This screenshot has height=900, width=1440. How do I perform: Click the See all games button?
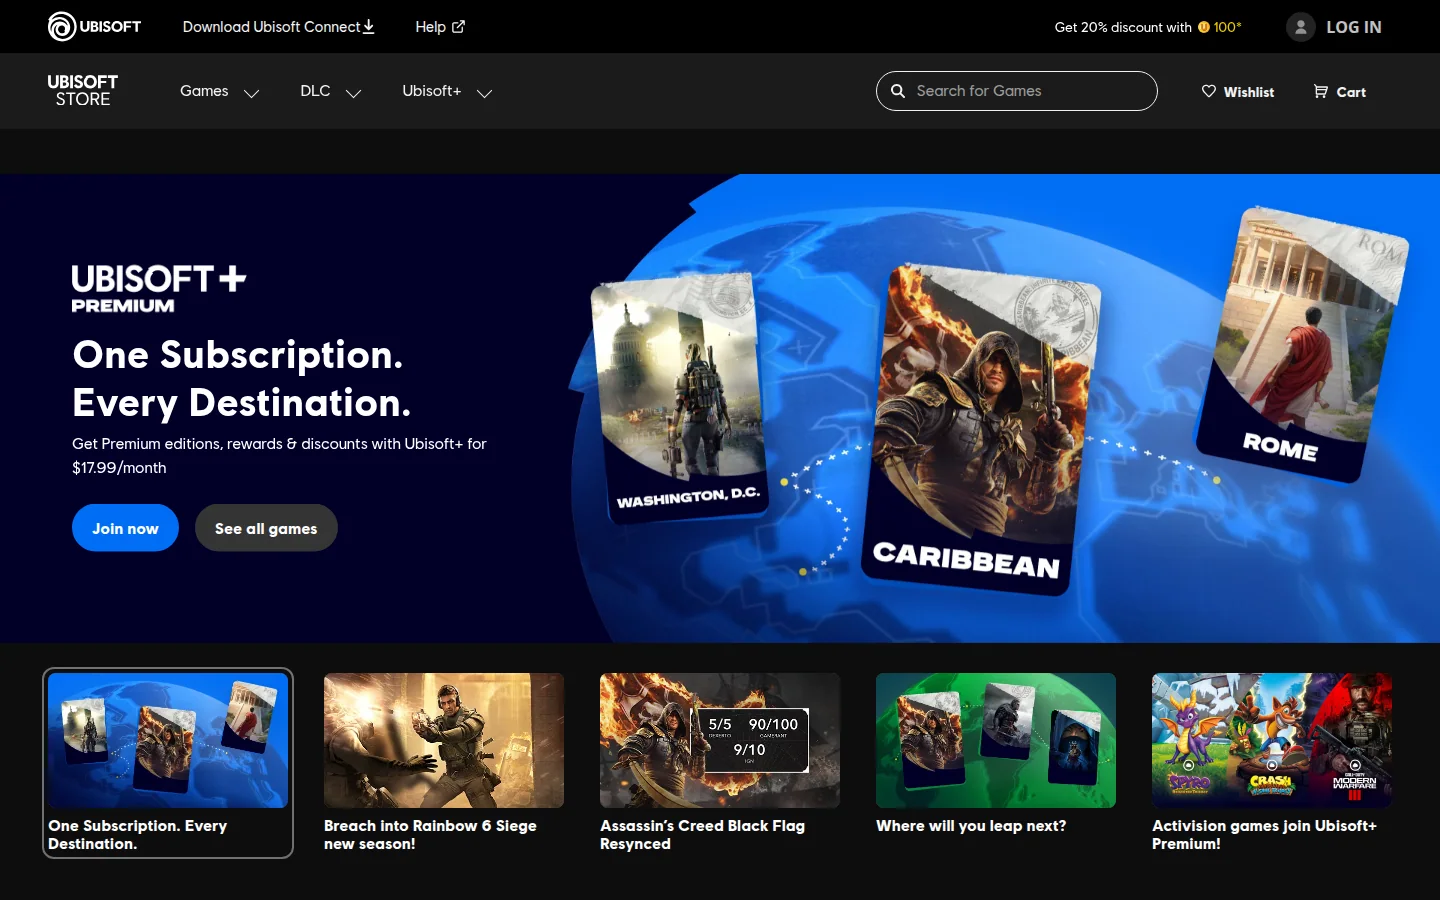tap(266, 528)
